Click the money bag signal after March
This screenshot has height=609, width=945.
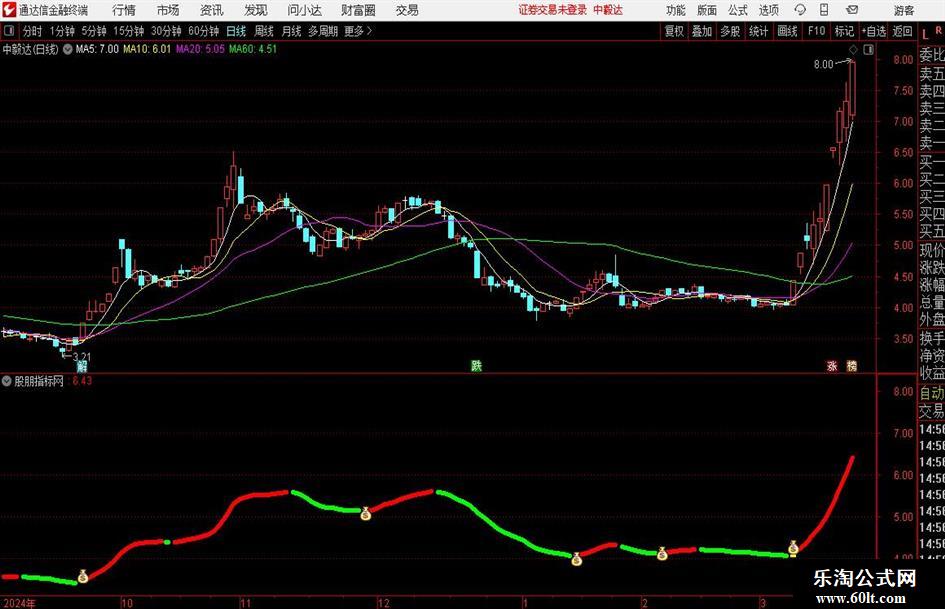[x=793, y=547]
